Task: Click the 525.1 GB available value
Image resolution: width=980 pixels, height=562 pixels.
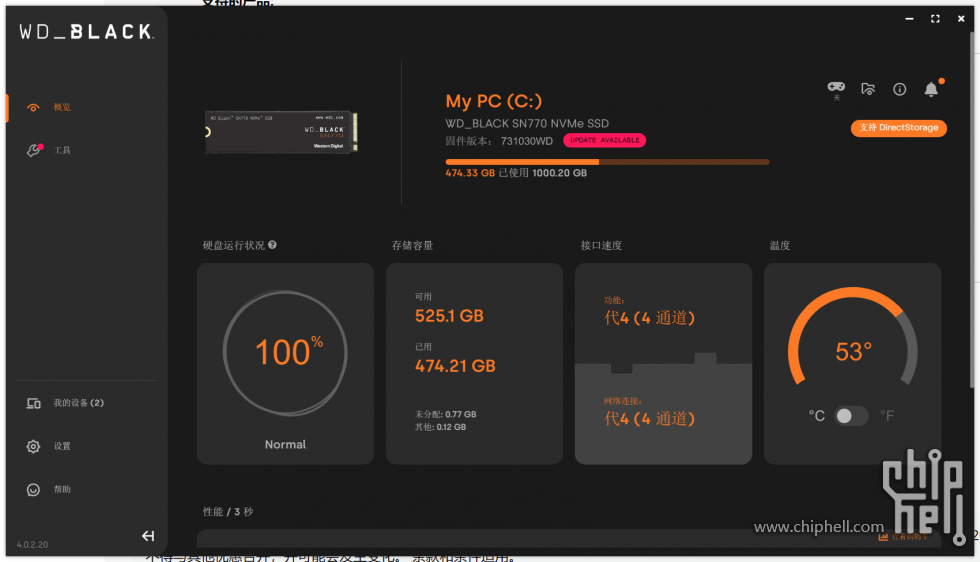Action: point(449,316)
